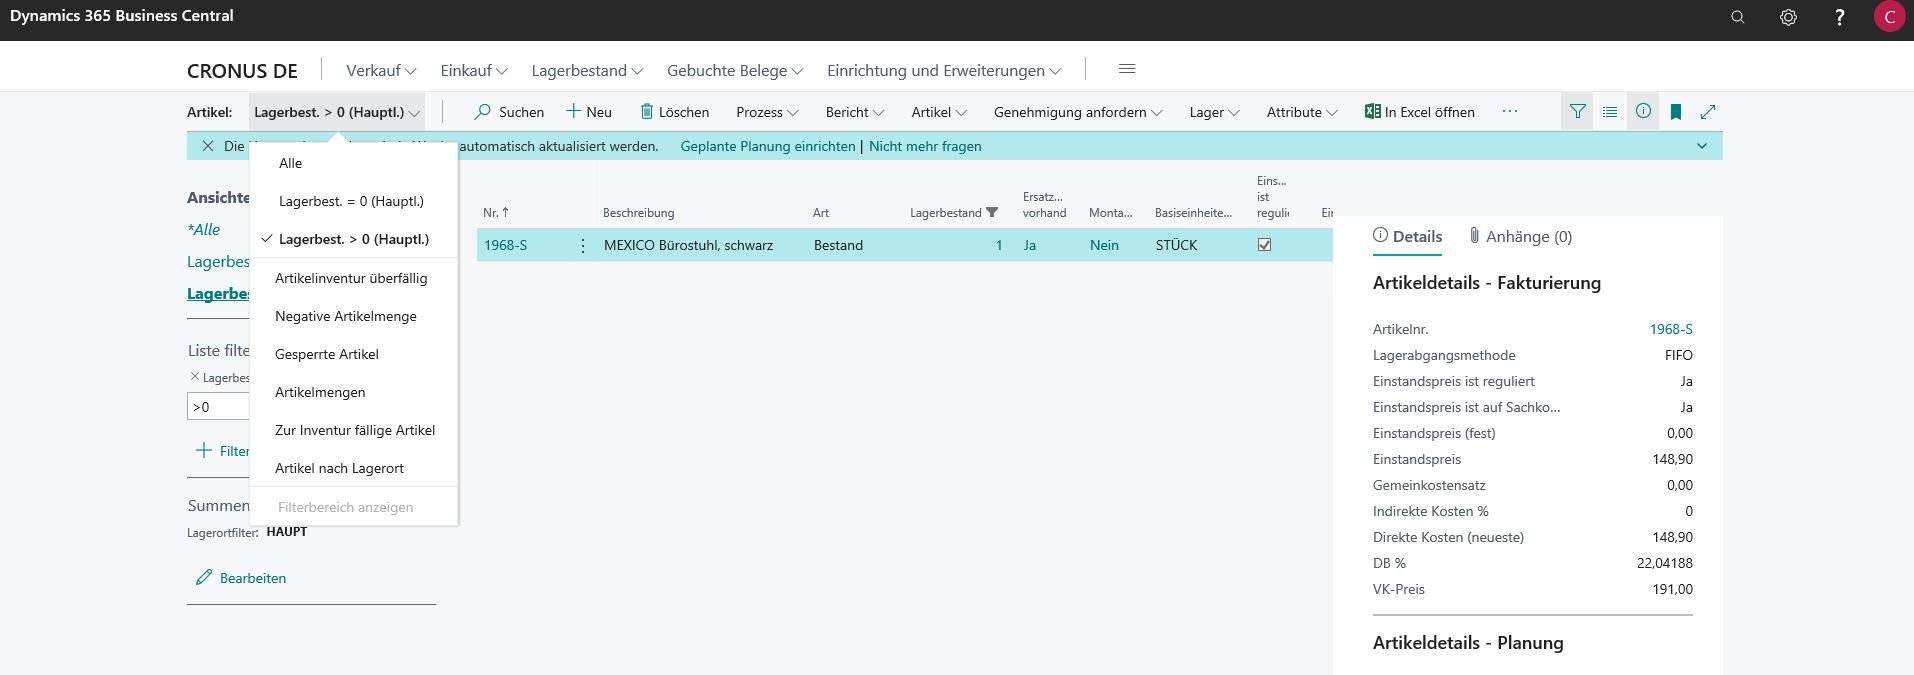Toggle the FactBox info pane icon
Image resolution: width=1914 pixels, height=675 pixels.
click(1643, 112)
